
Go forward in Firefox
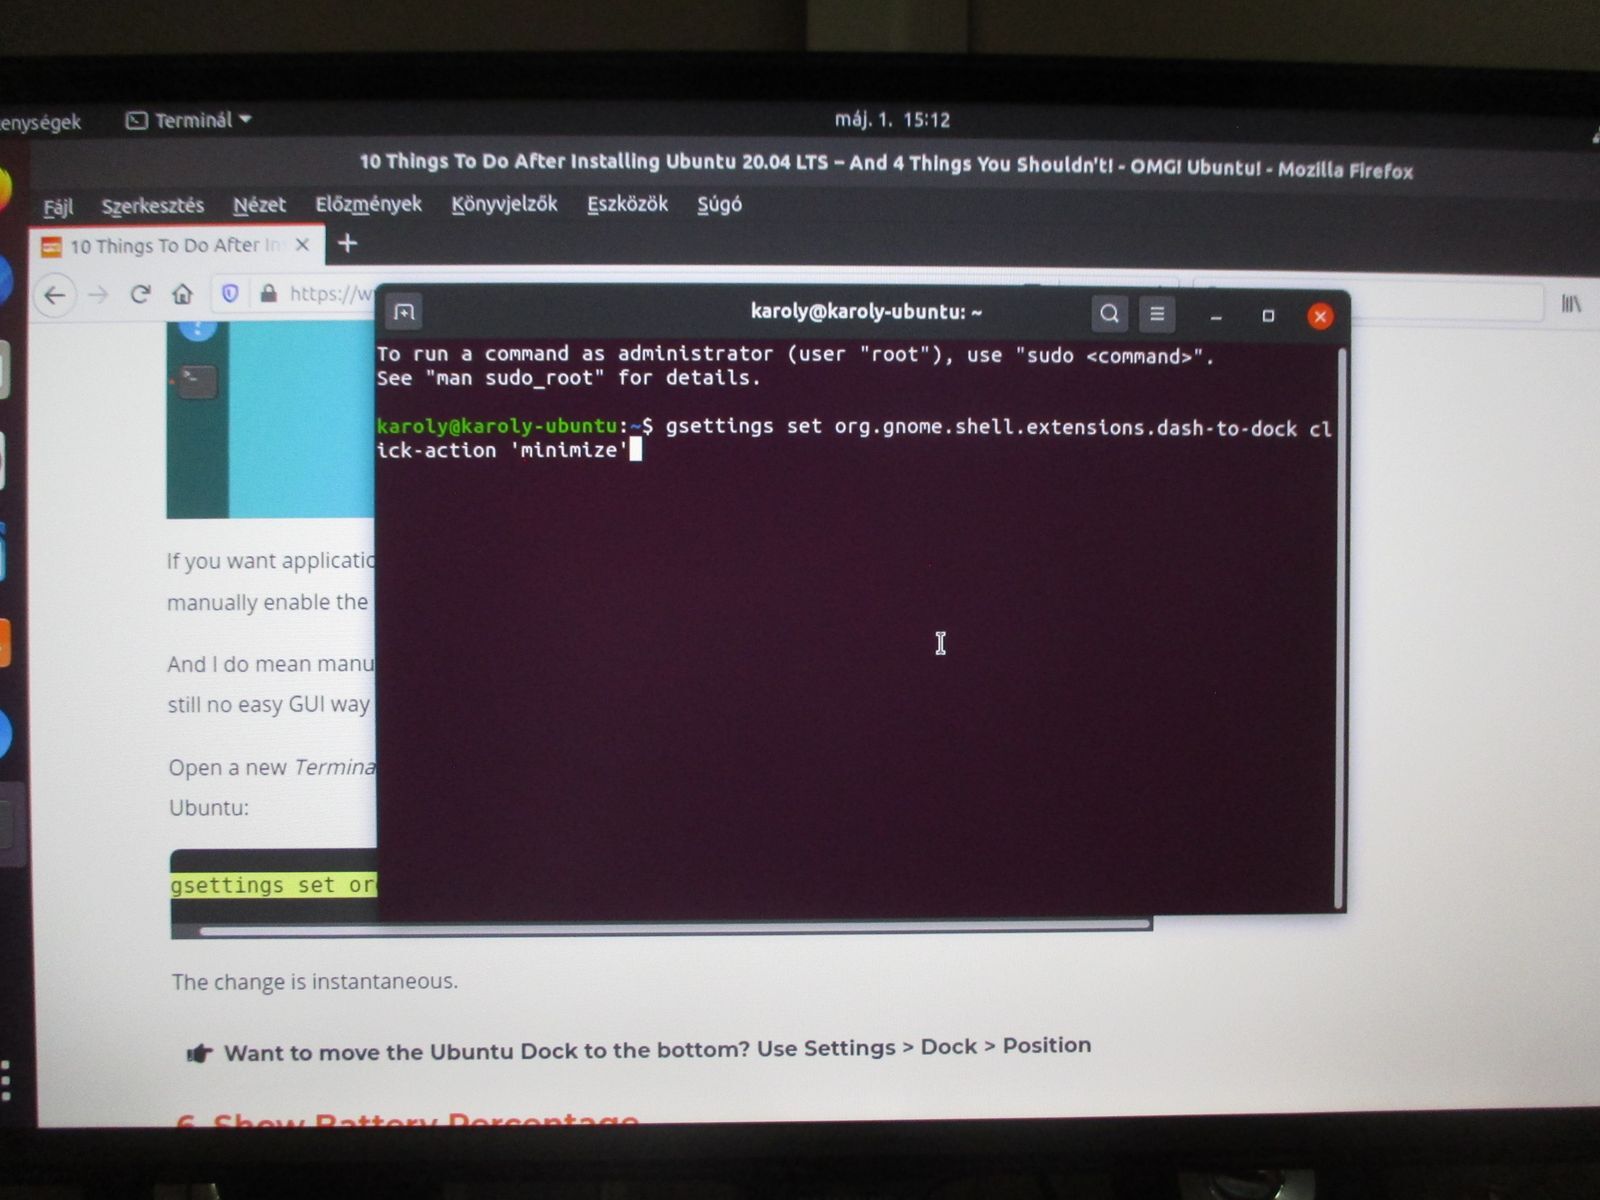(97, 295)
